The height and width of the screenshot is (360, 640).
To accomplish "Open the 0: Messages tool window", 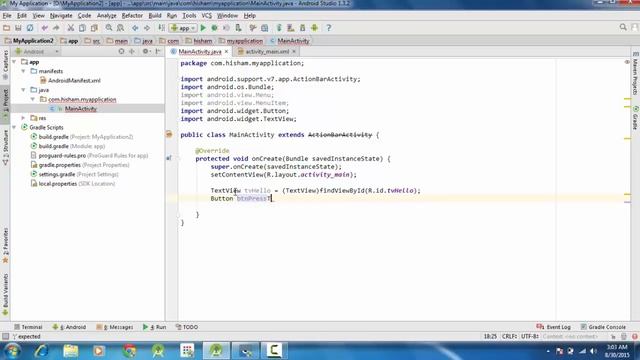I will pos(115,327).
